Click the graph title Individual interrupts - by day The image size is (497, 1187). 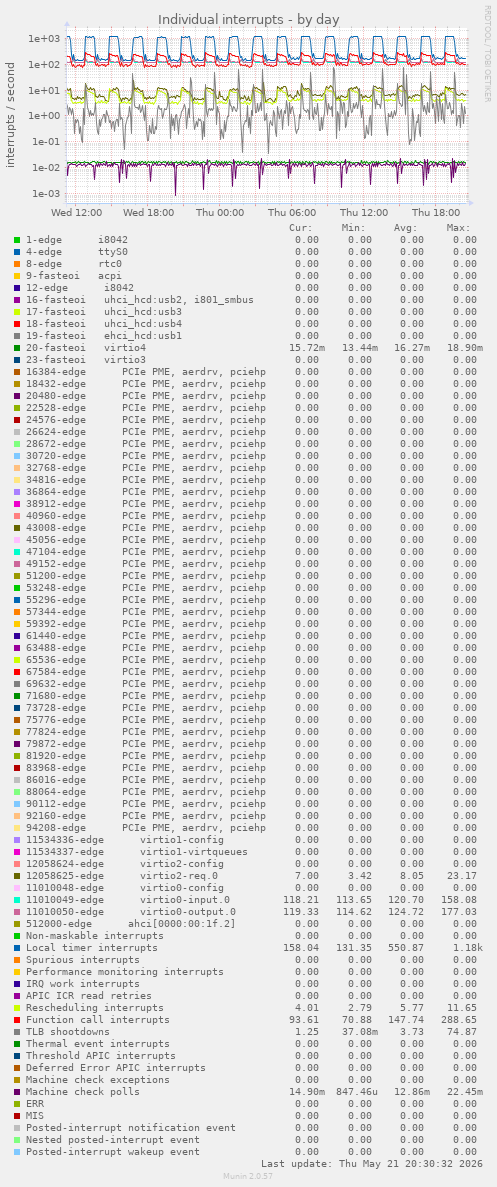[248, 19]
